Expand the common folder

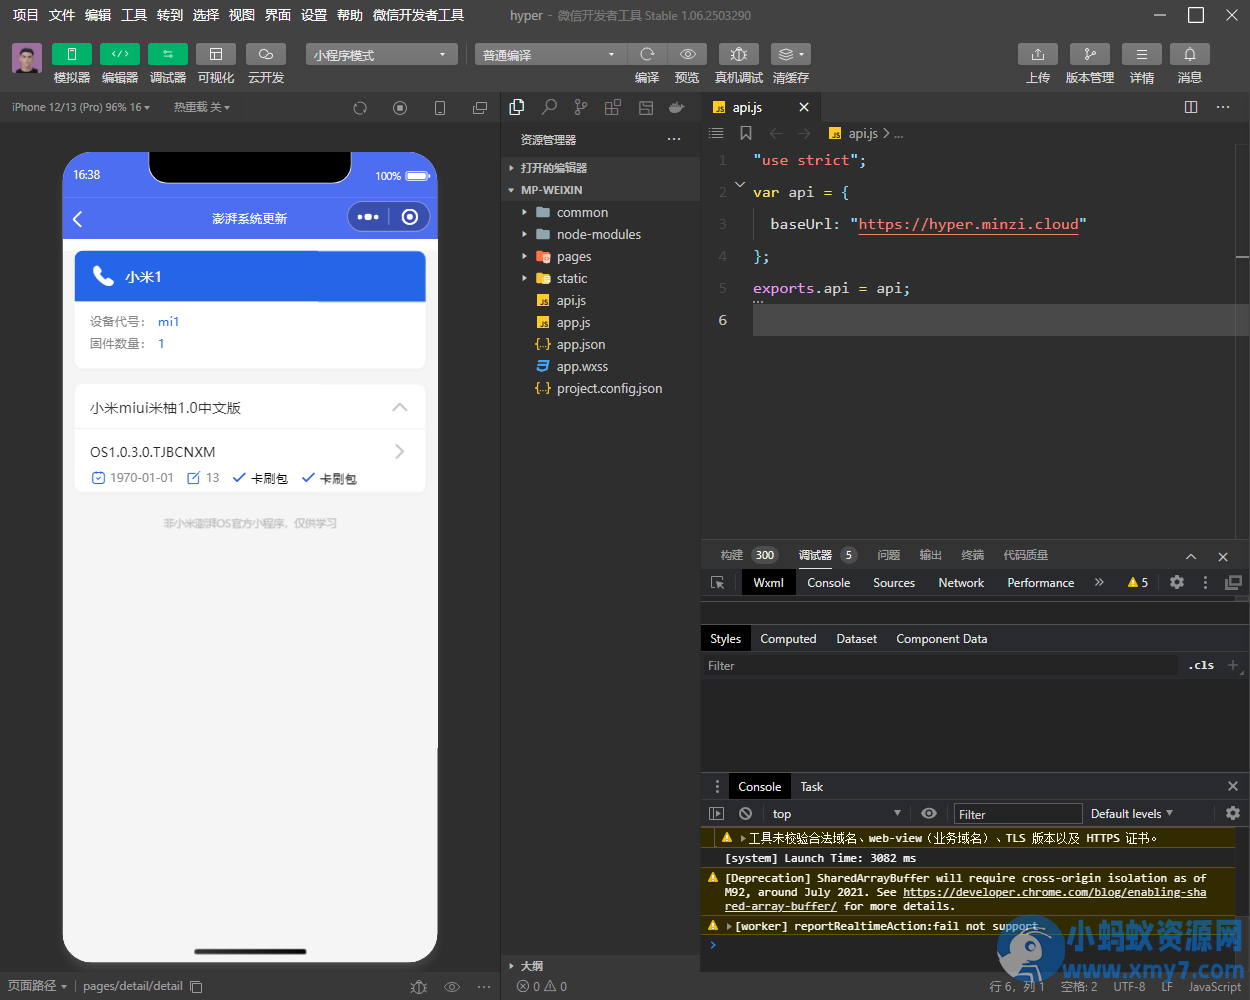[600, 212]
